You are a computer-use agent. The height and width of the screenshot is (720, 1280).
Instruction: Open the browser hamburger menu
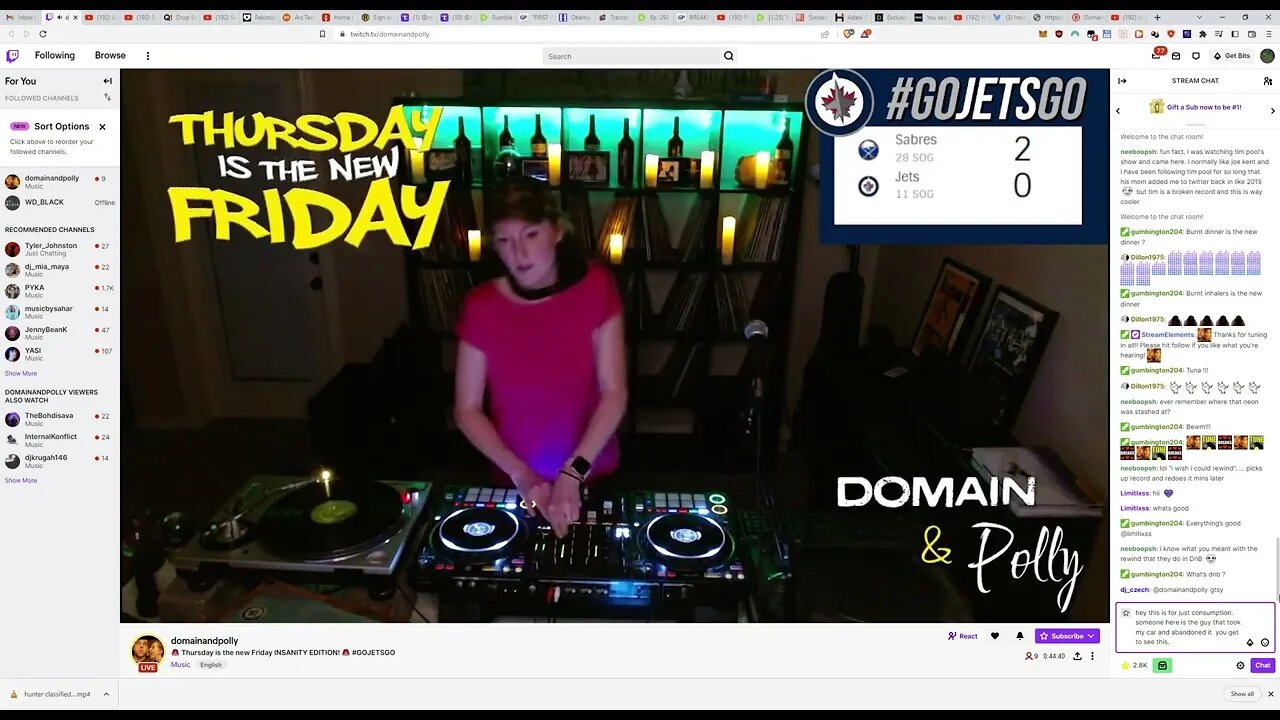pos(1271,33)
